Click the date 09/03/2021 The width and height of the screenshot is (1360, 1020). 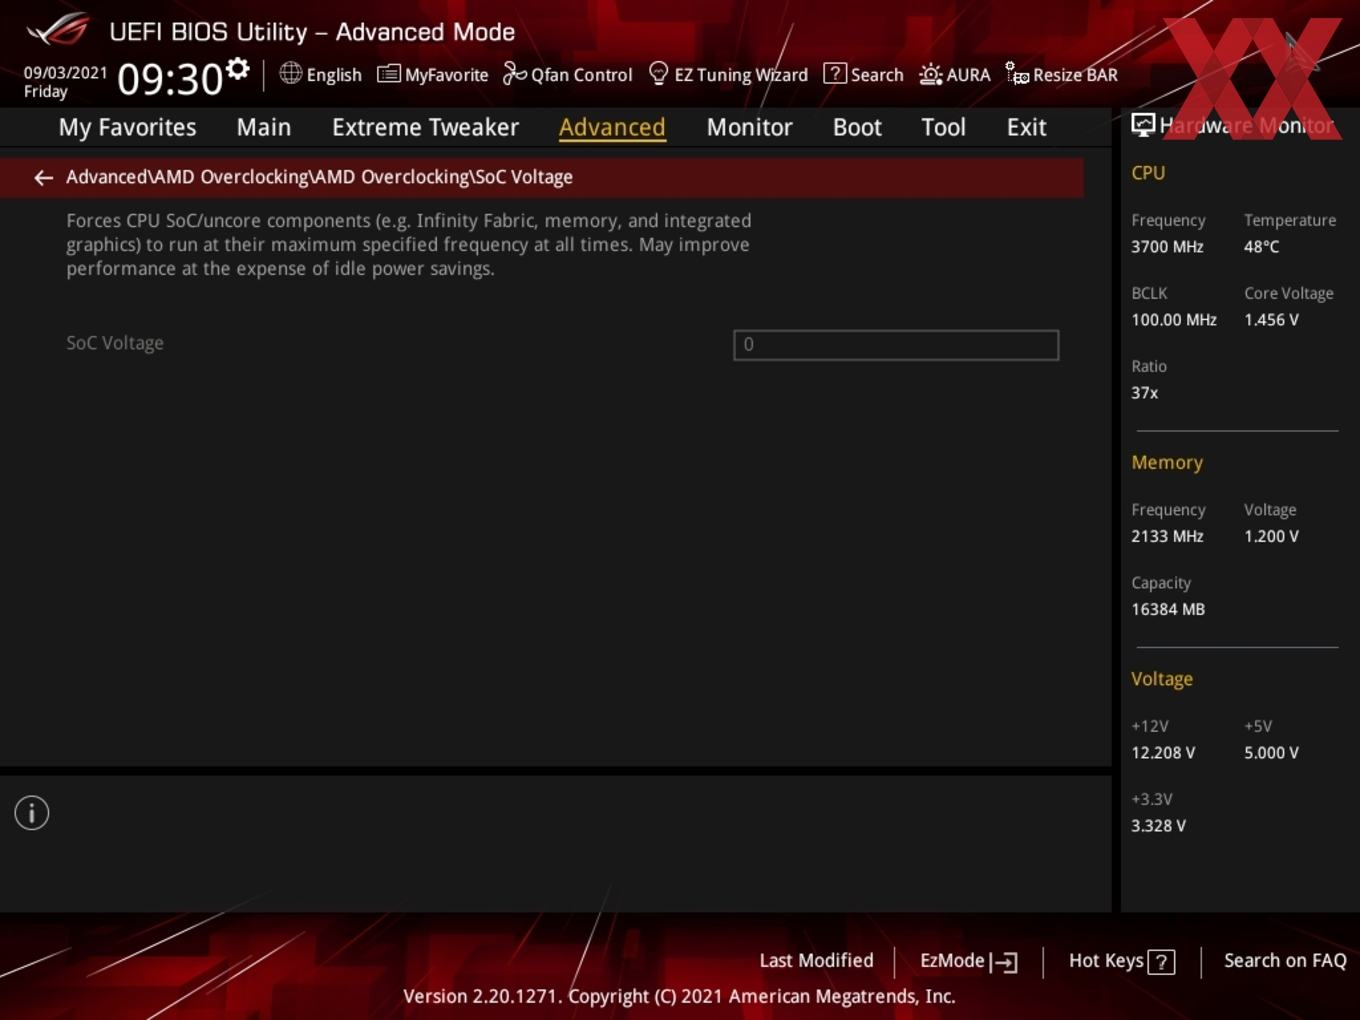(x=65, y=73)
